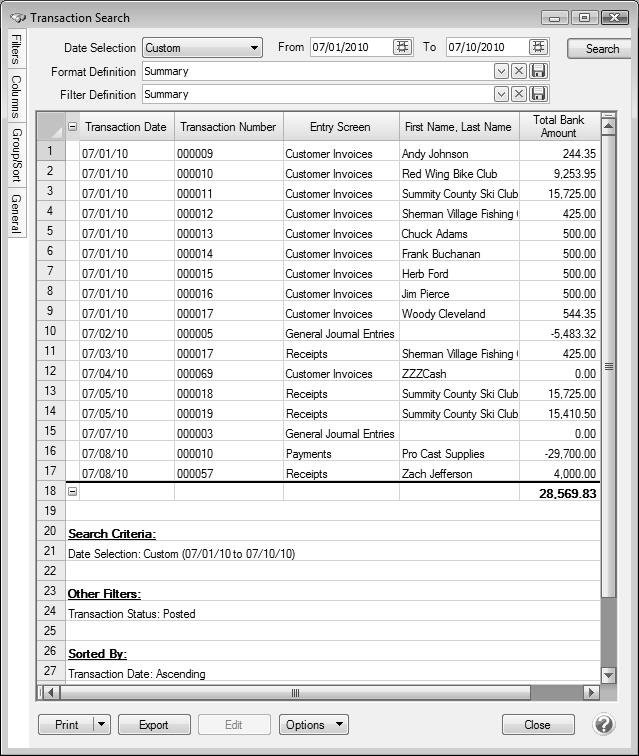The image size is (639, 756).
Task: Collapse the totals row 18 expander
Action: pos(72,492)
